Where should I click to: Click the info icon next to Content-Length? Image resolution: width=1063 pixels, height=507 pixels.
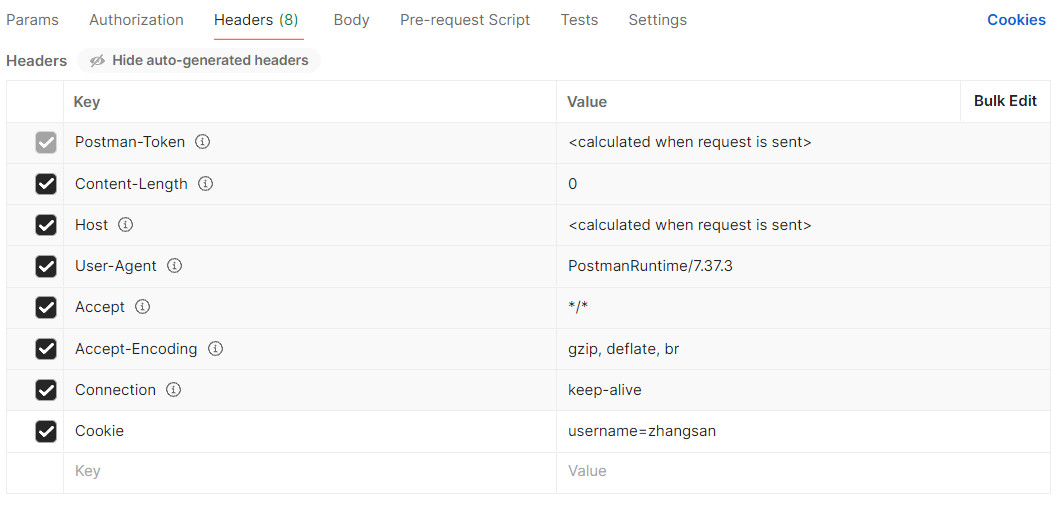tap(205, 184)
